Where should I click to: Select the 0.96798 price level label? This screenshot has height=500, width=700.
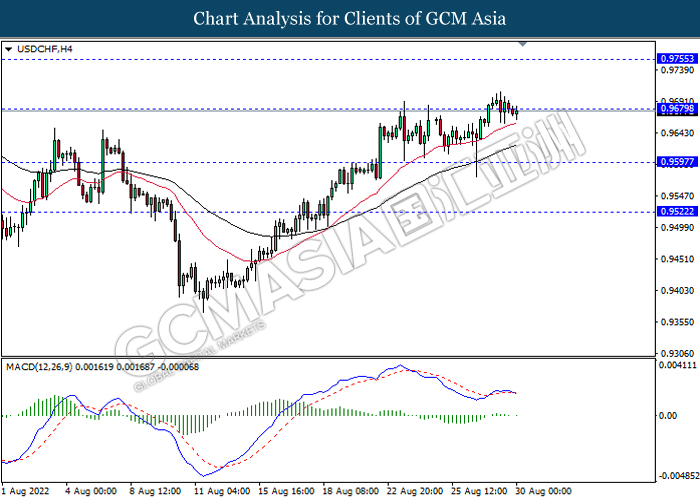pos(677,108)
